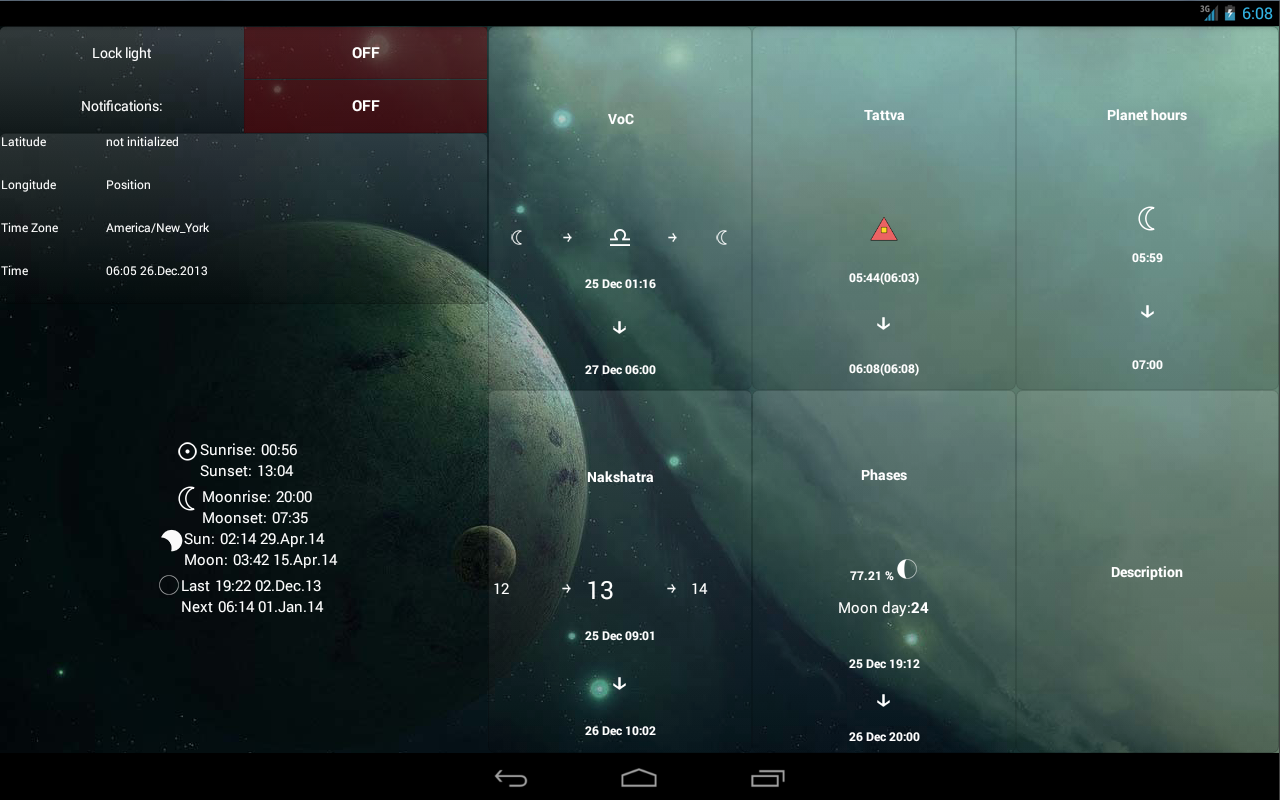Open the Android Home screen button
1280x800 pixels.
(x=639, y=778)
